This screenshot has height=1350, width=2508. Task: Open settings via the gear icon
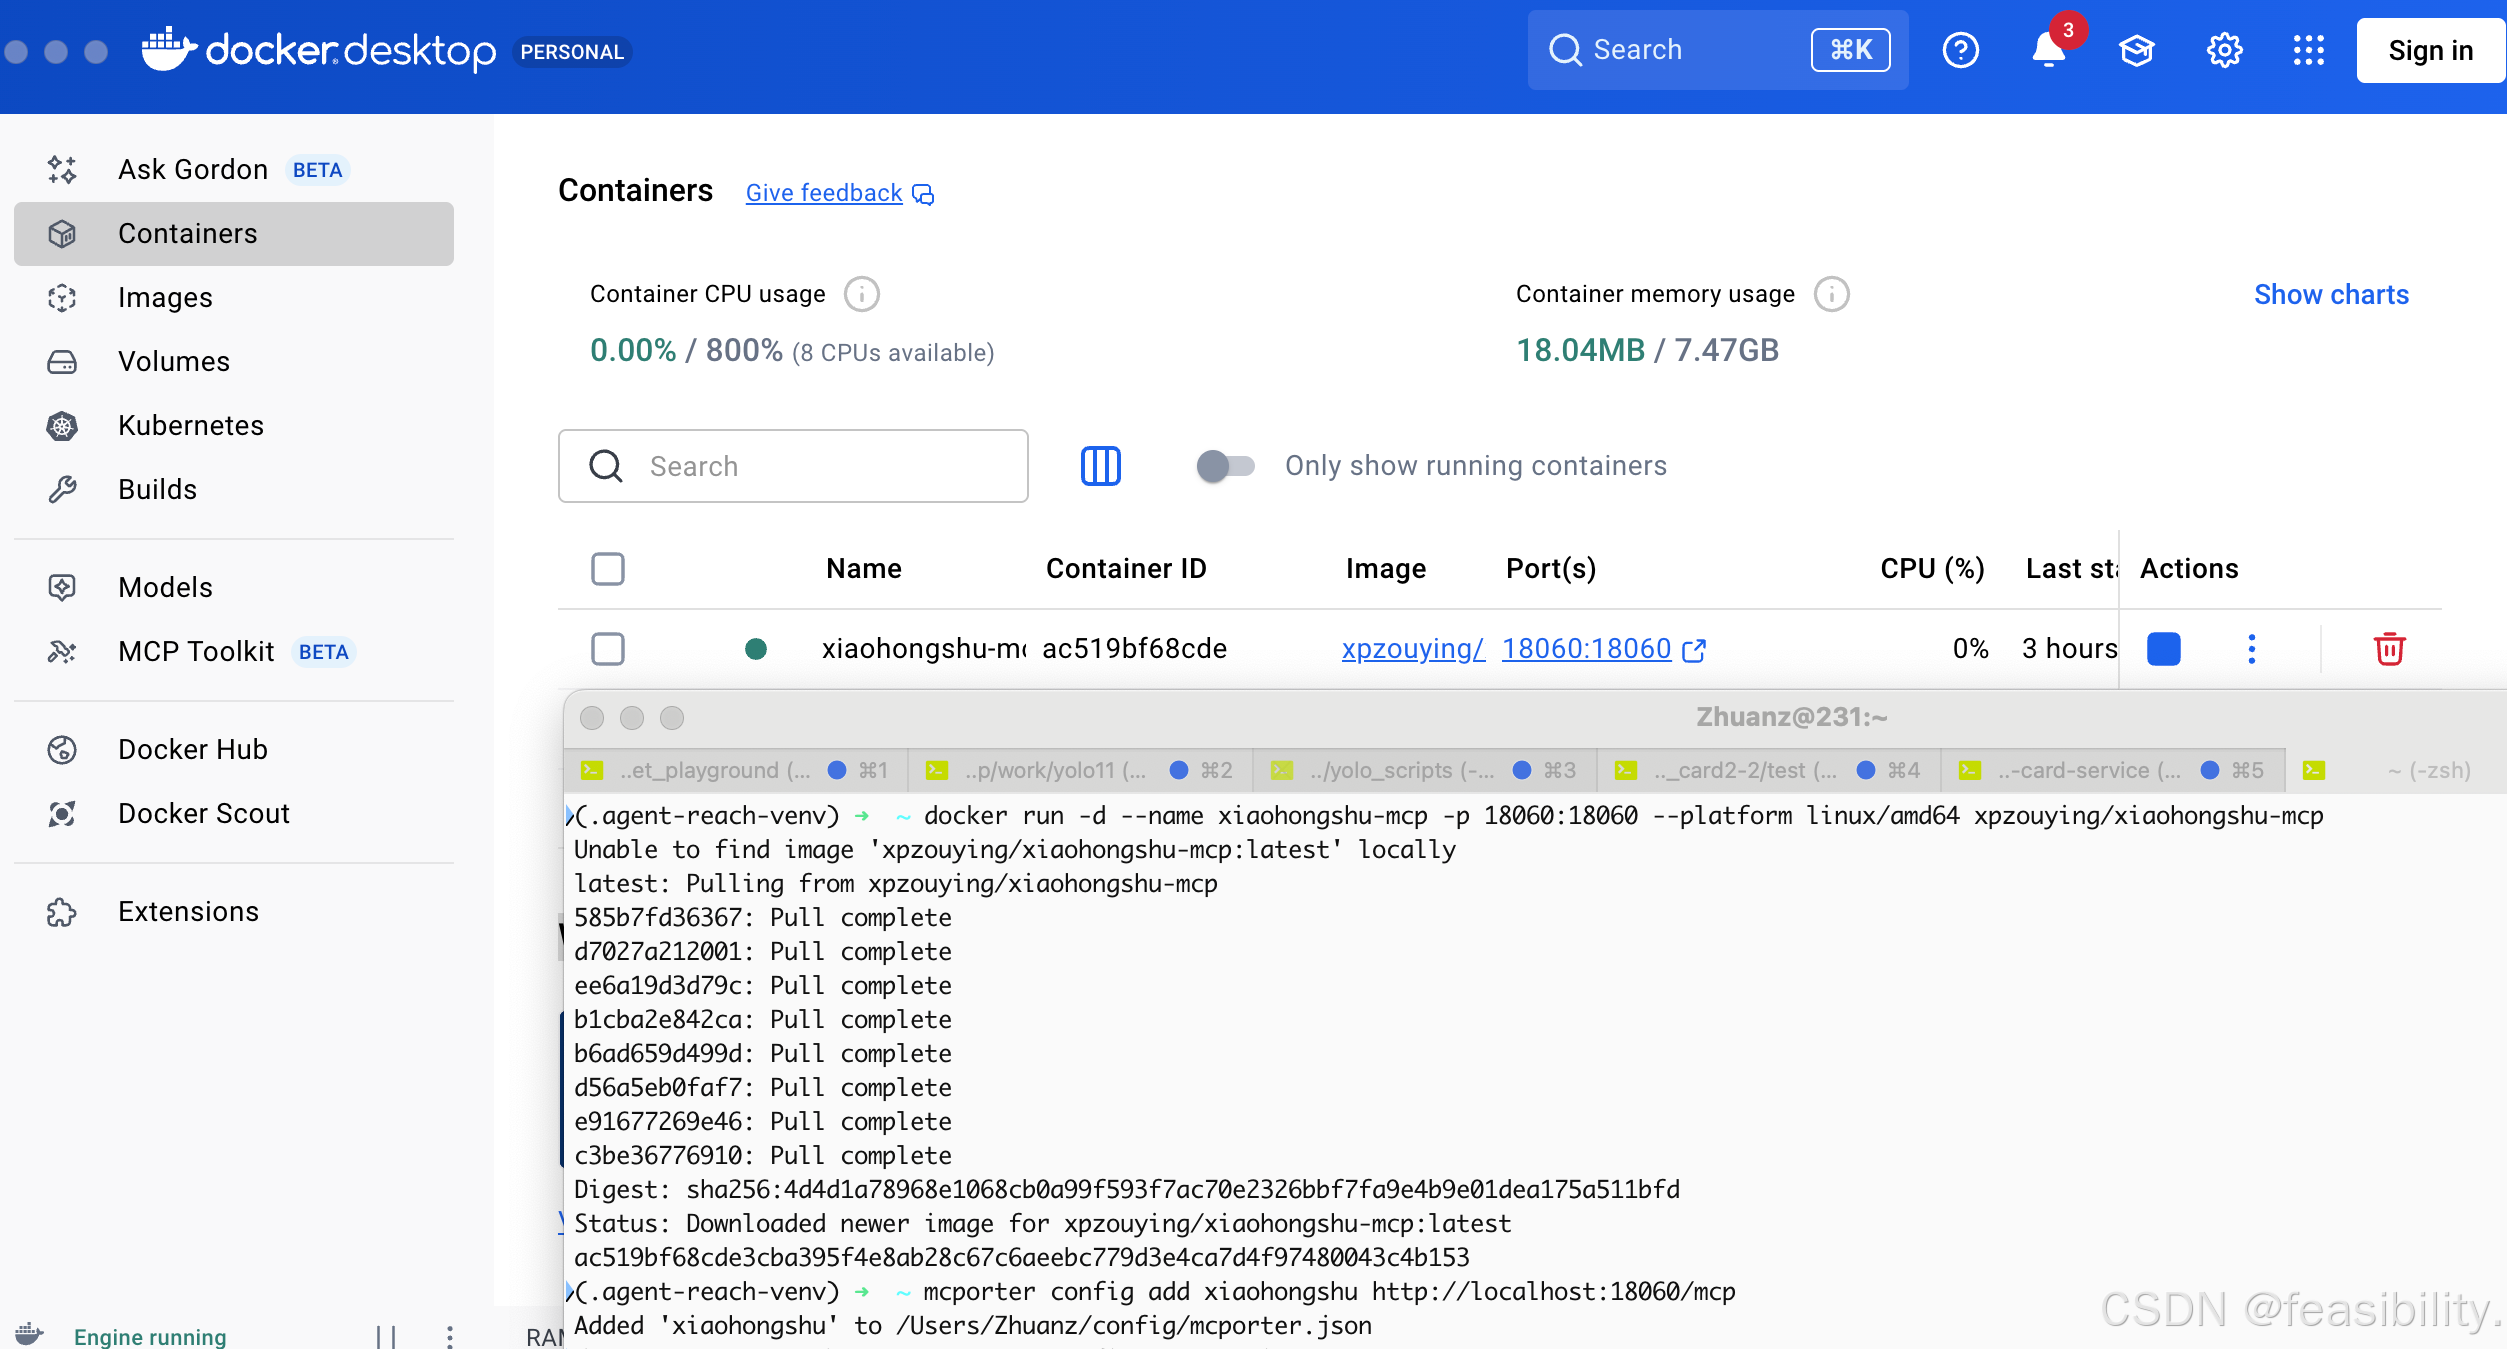click(x=2224, y=50)
